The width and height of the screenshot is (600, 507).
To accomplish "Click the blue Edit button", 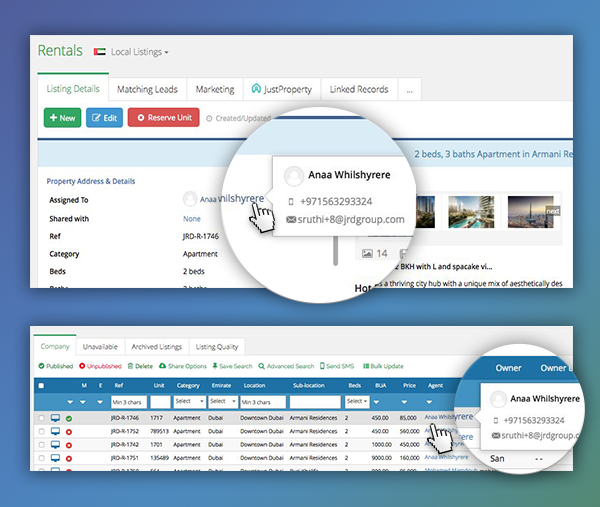I will pos(104,118).
